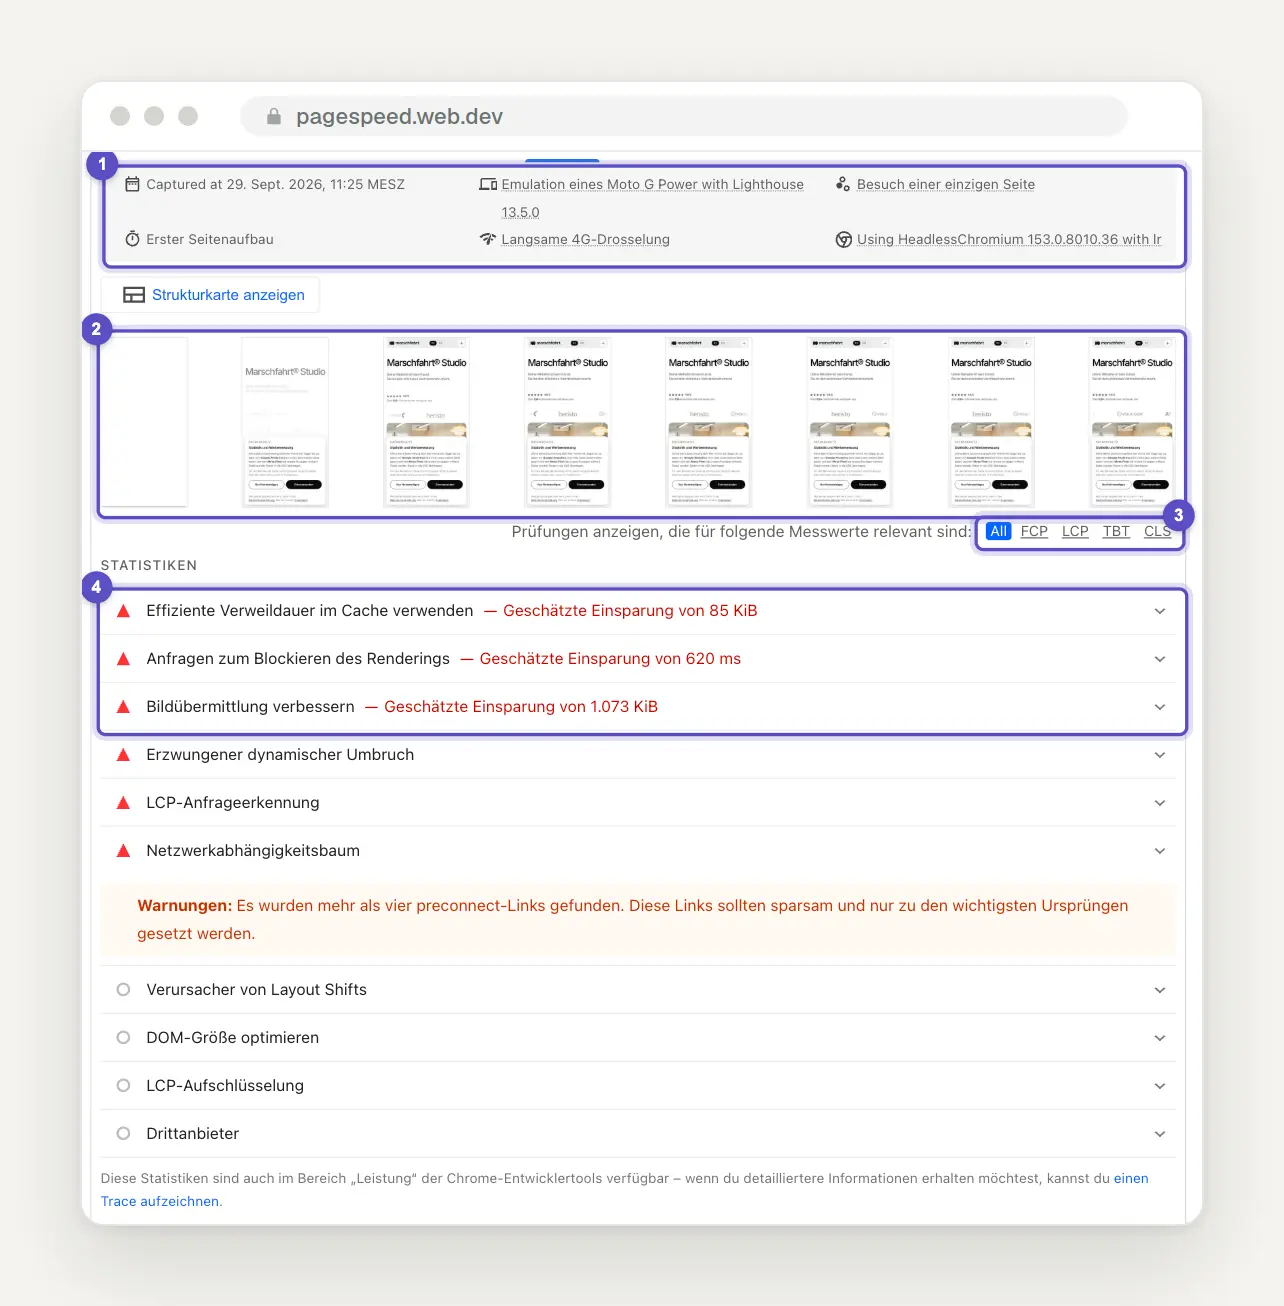
Task: Click the Chromium icon beside Using HeadlessChromium
Action: (x=843, y=239)
